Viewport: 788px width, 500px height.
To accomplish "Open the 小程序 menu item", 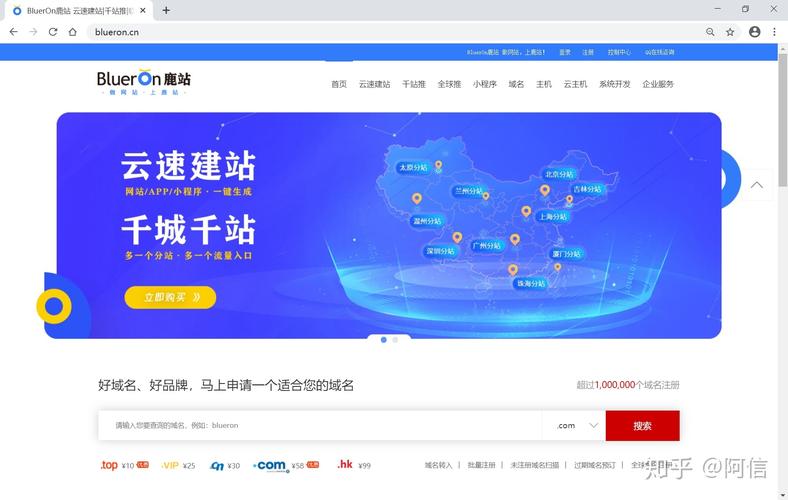I will (484, 84).
